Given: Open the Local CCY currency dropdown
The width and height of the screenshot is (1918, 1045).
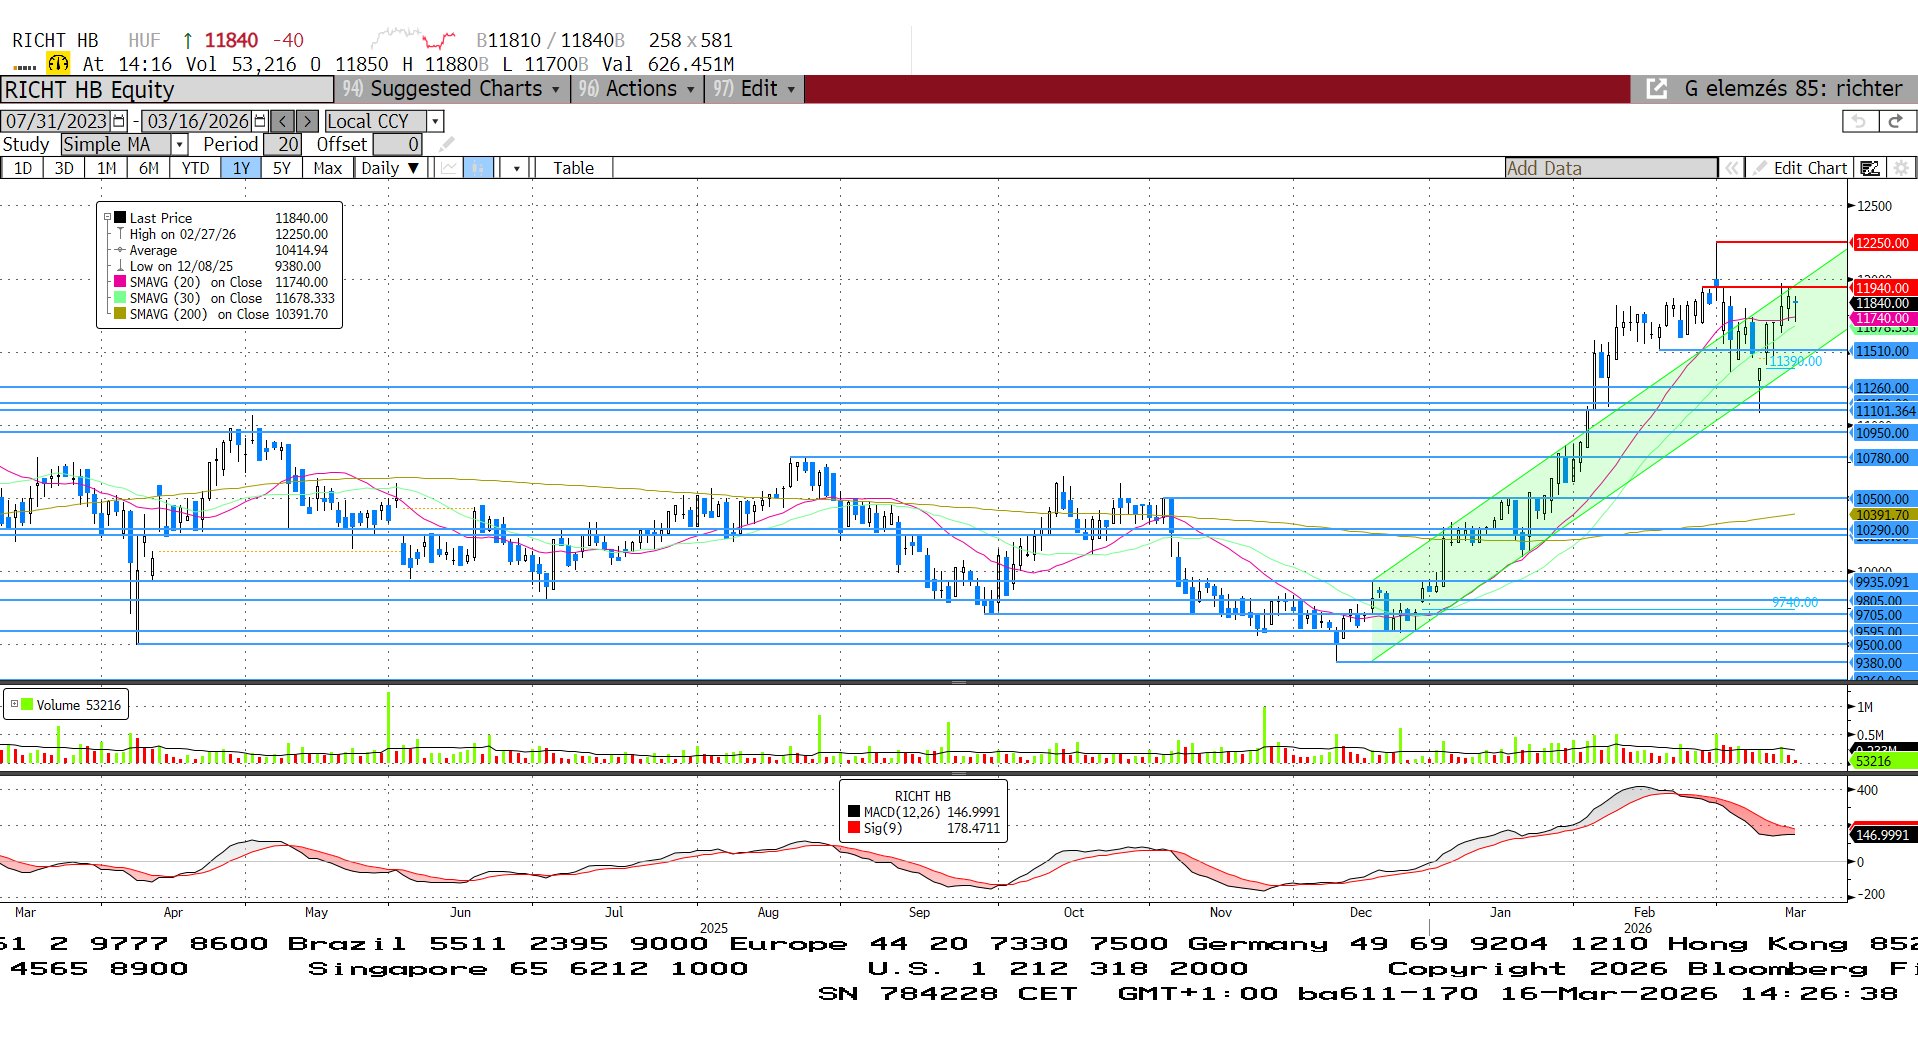Looking at the screenshot, I should coord(435,121).
